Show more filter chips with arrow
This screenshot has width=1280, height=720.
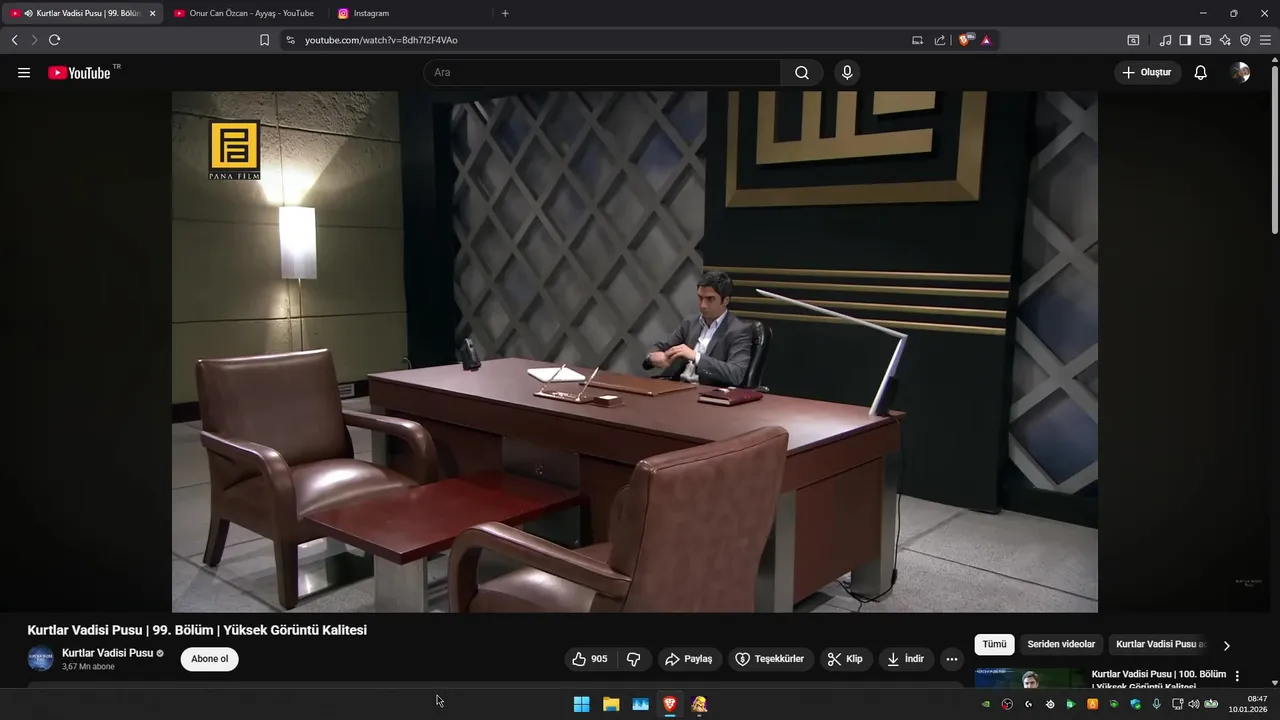(1227, 645)
